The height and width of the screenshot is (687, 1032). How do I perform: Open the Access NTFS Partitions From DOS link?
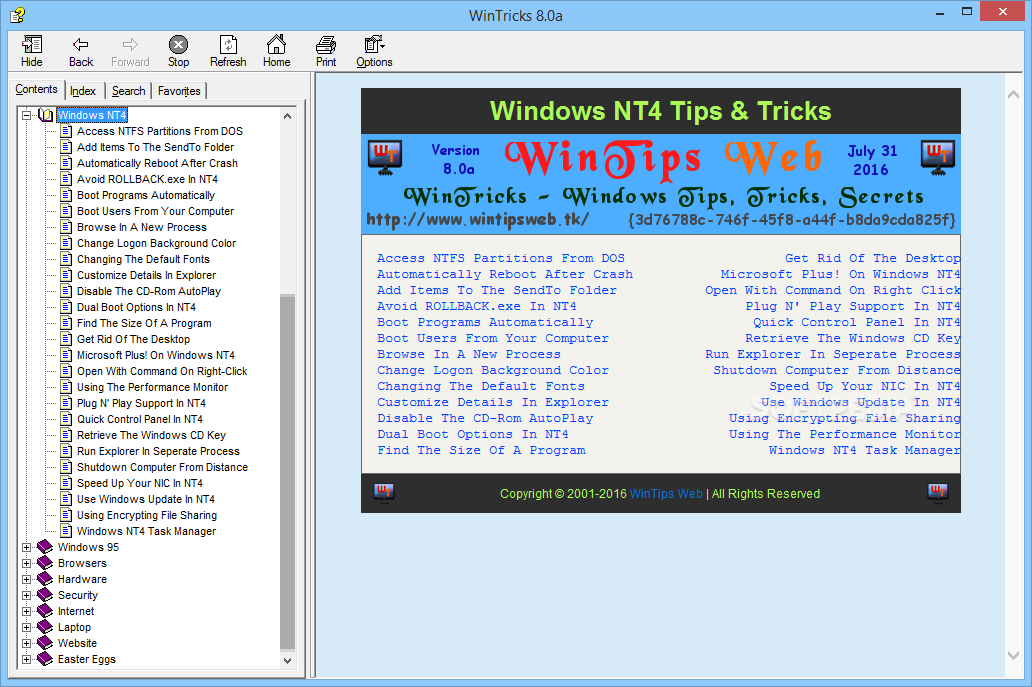coord(501,258)
